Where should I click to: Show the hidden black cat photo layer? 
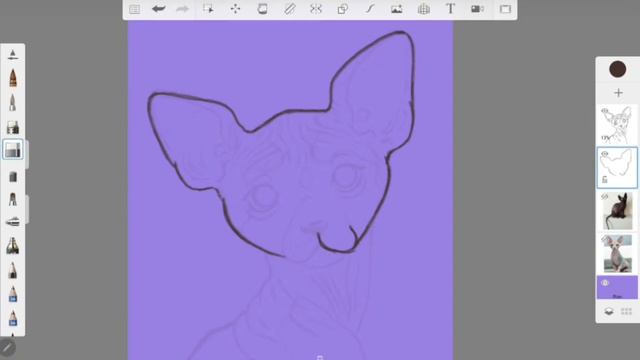coord(605,197)
